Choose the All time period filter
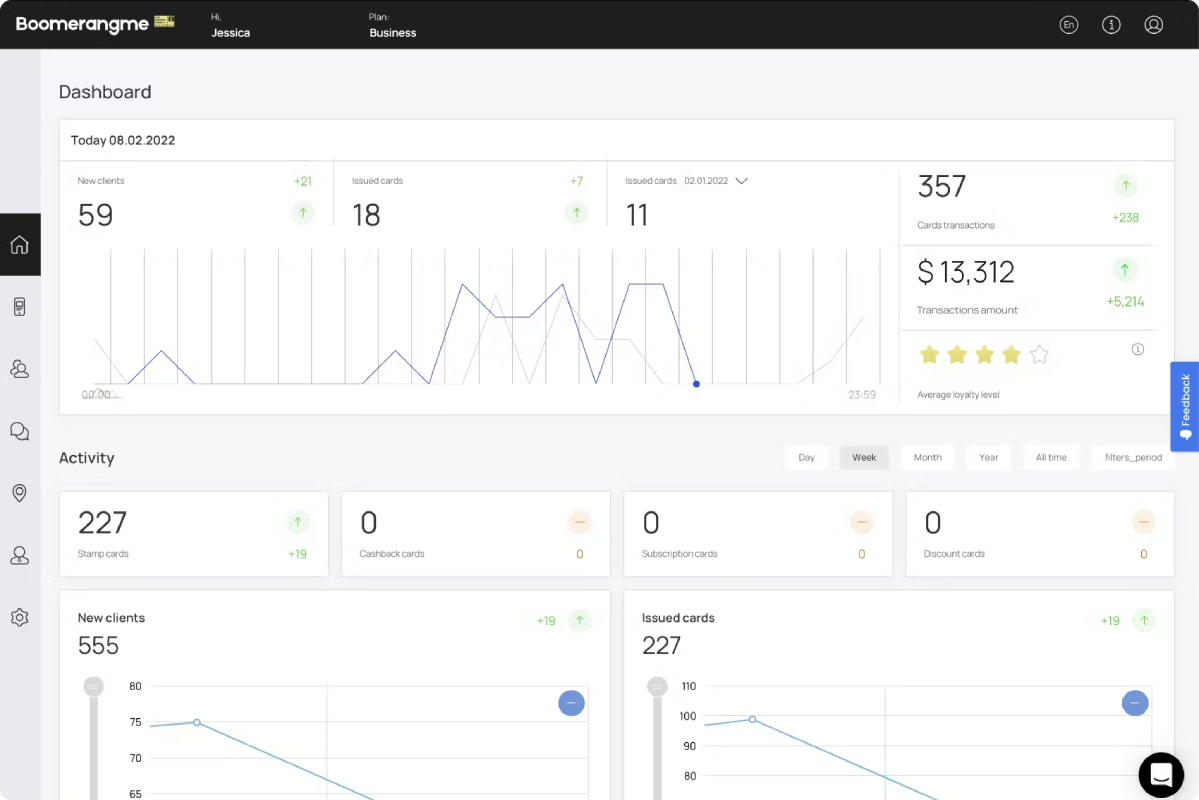The width and height of the screenshot is (1199, 800). [1051, 457]
